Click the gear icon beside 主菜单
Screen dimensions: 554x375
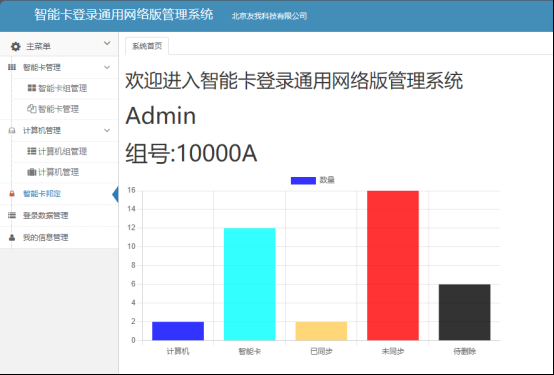pyautogui.click(x=16, y=46)
